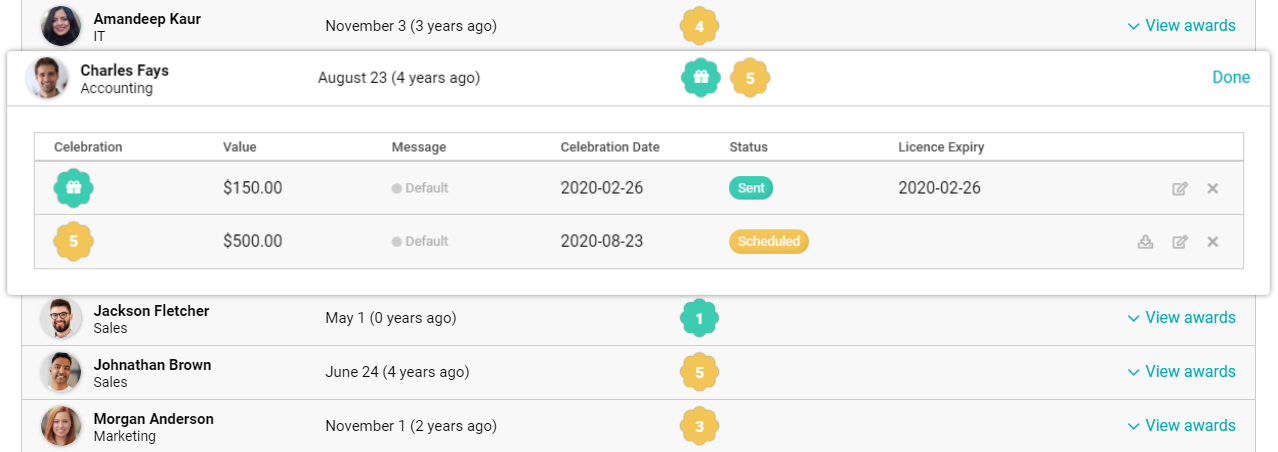Open View awards for Morgan Anderson
This screenshot has width=1278, height=452.
(1181, 426)
